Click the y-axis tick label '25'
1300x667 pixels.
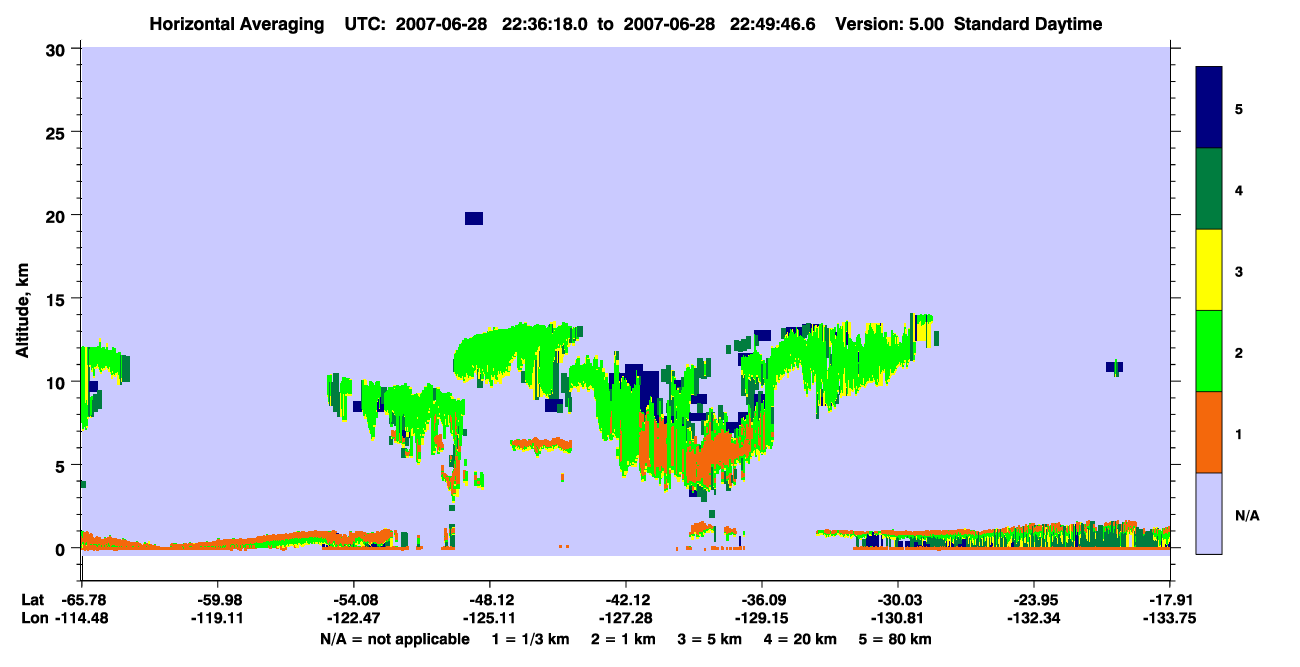[x=58, y=132]
